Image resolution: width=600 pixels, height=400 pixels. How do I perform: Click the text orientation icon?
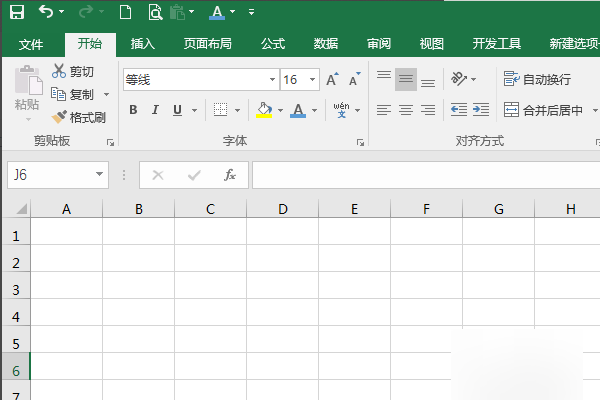(458, 79)
